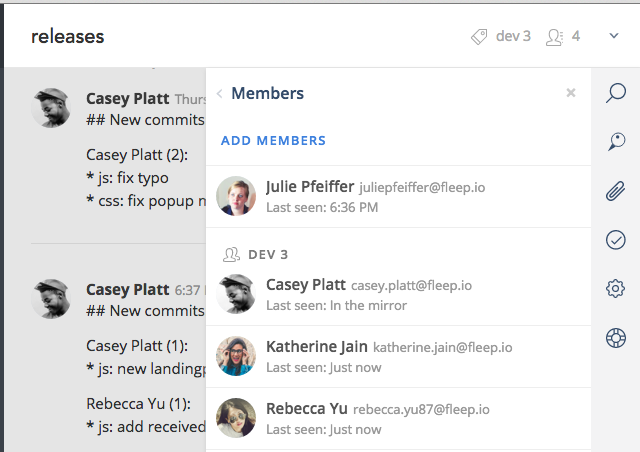
Task: Expand the header dropdown chevron
Action: [x=614, y=36]
